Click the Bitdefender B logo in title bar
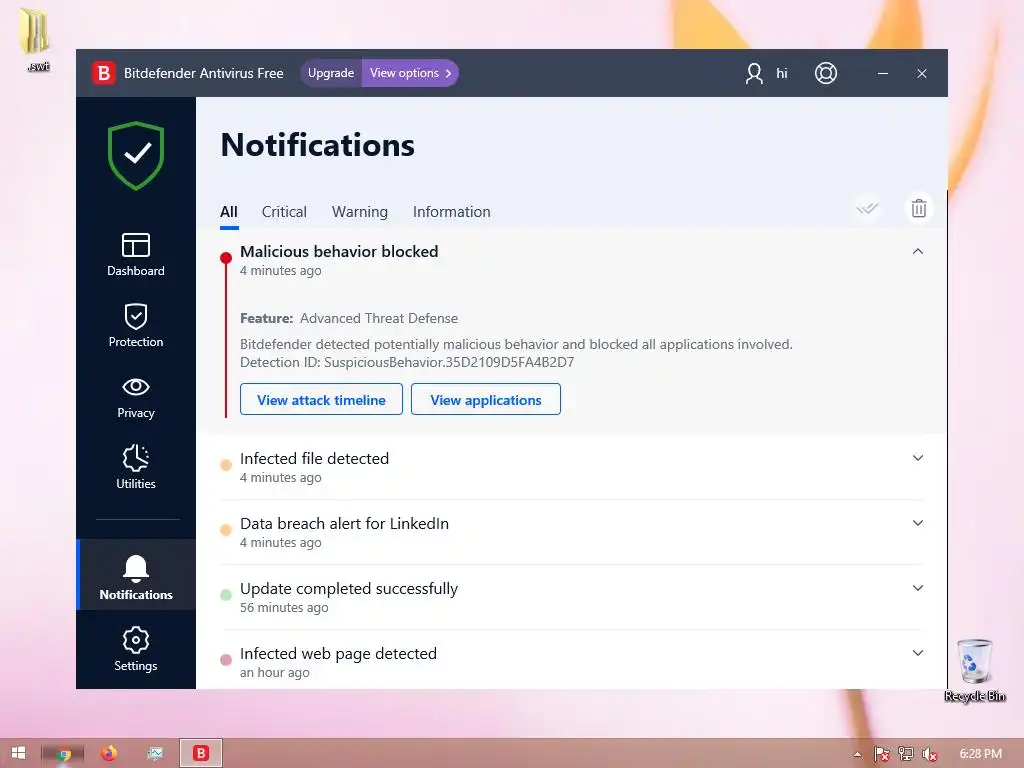The height and width of the screenshot is (768, 1024). [104, 73]
